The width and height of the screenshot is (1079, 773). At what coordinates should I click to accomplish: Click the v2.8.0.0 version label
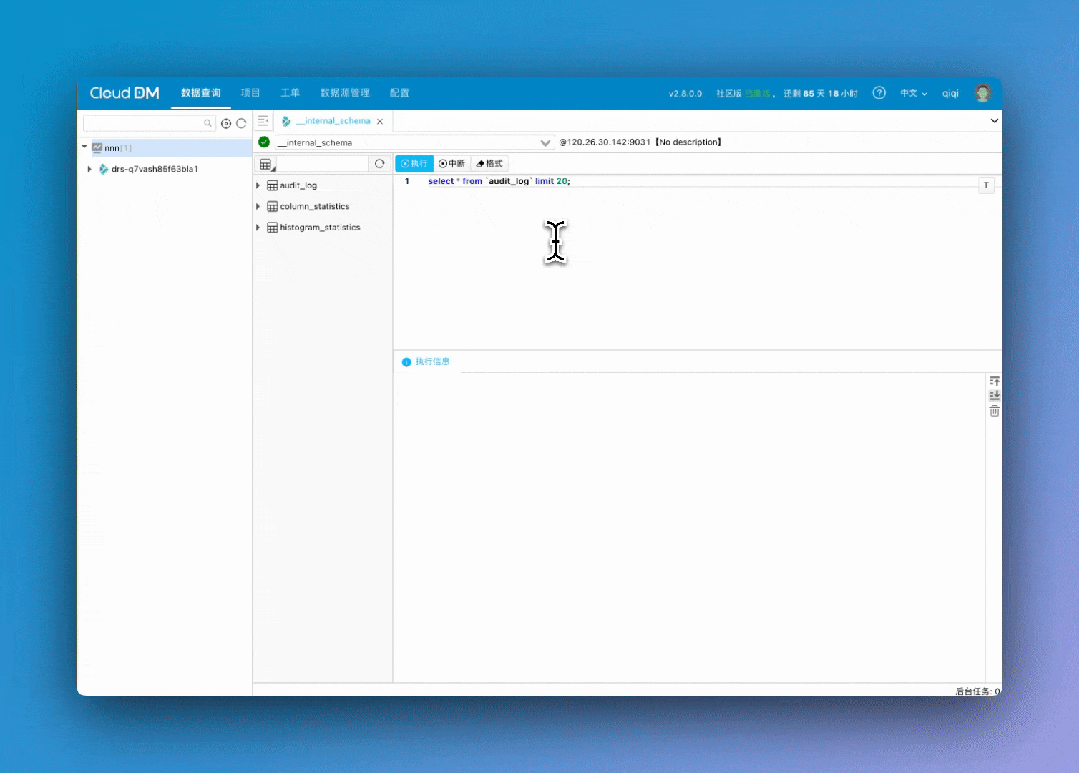coord(685,94)
